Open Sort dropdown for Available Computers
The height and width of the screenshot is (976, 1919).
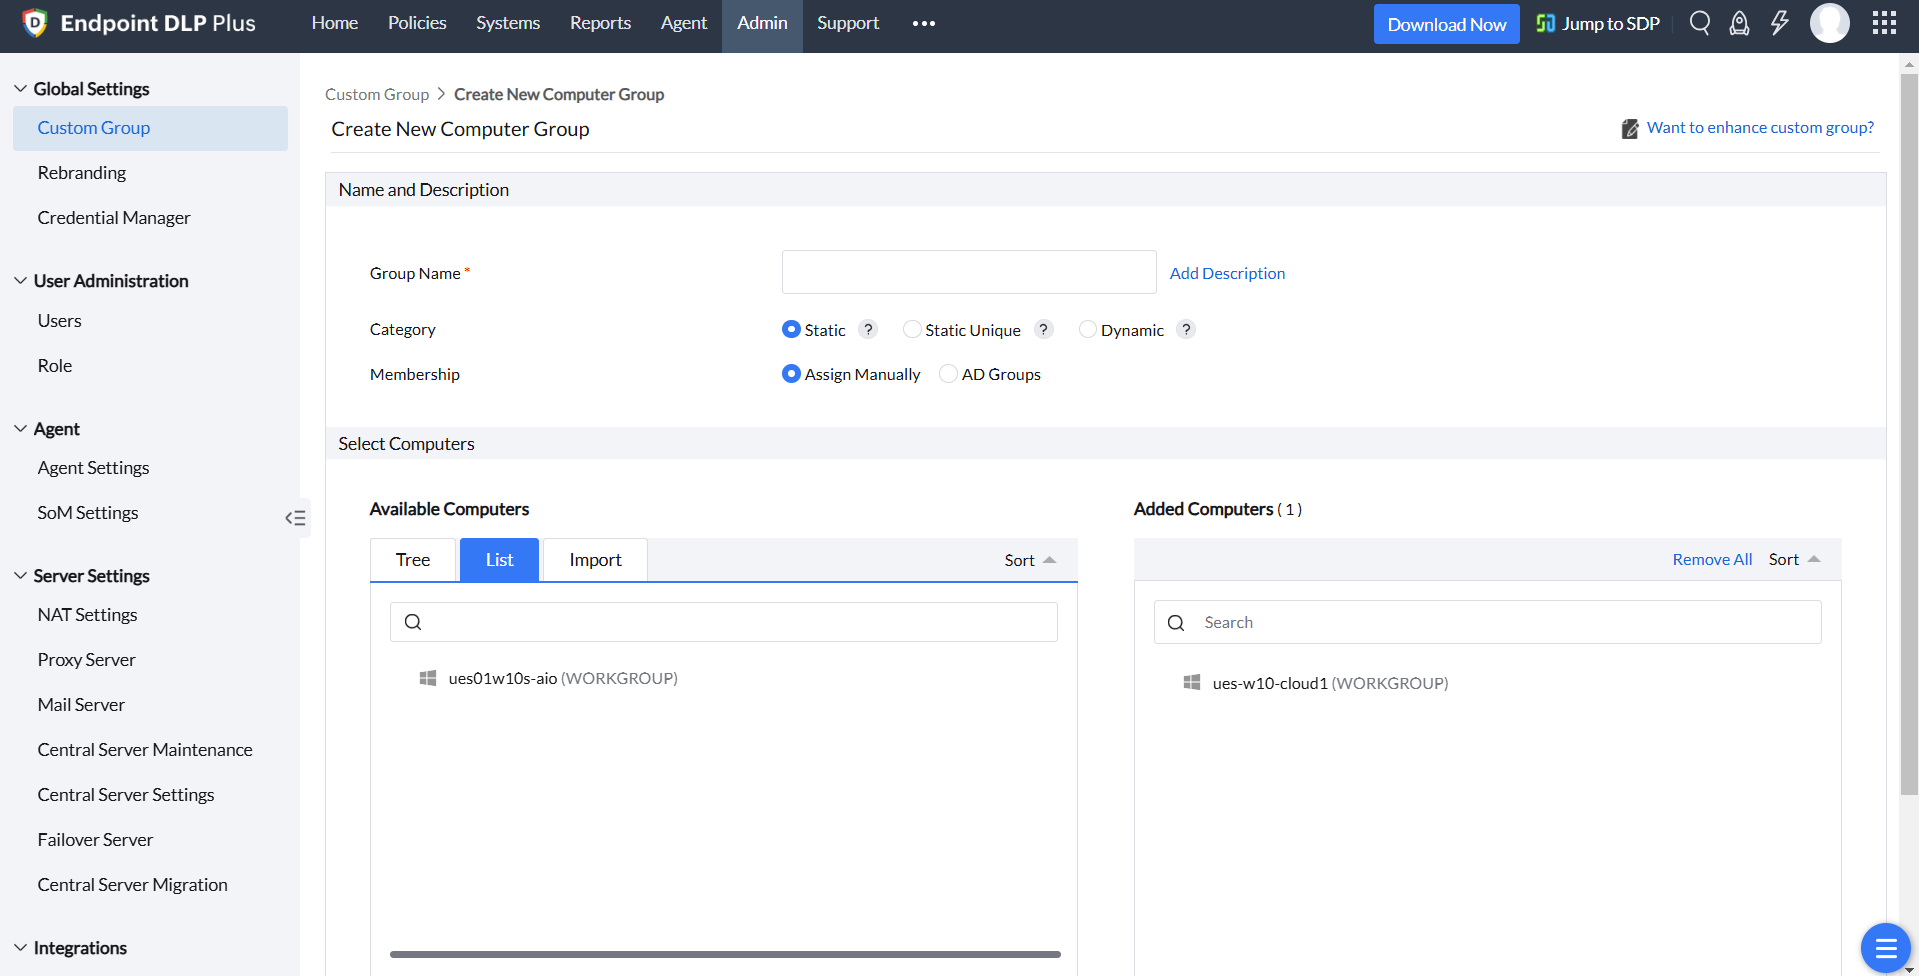point(1030,560)
